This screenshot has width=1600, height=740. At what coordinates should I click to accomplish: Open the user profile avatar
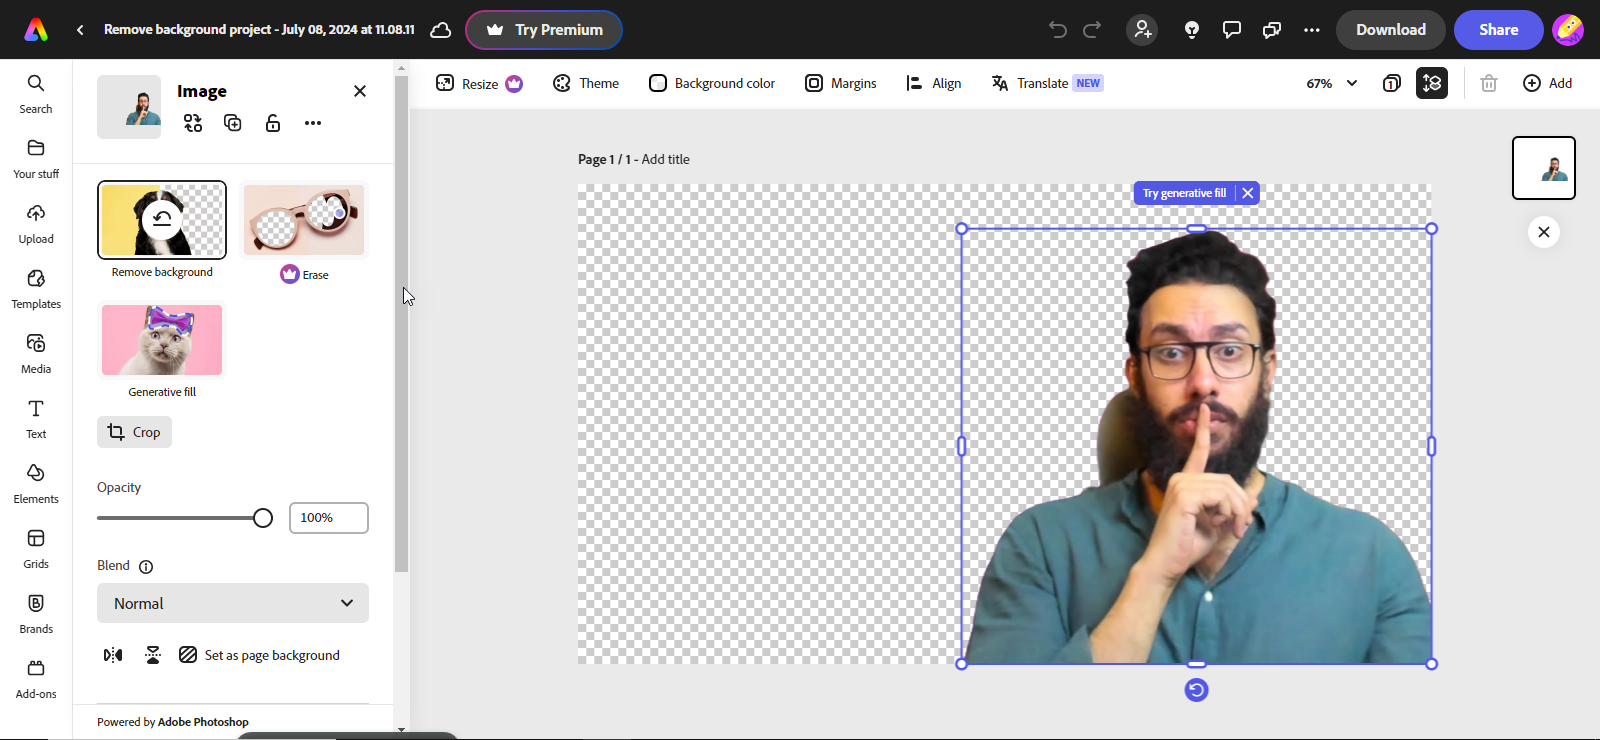(x=1568, y=30)
